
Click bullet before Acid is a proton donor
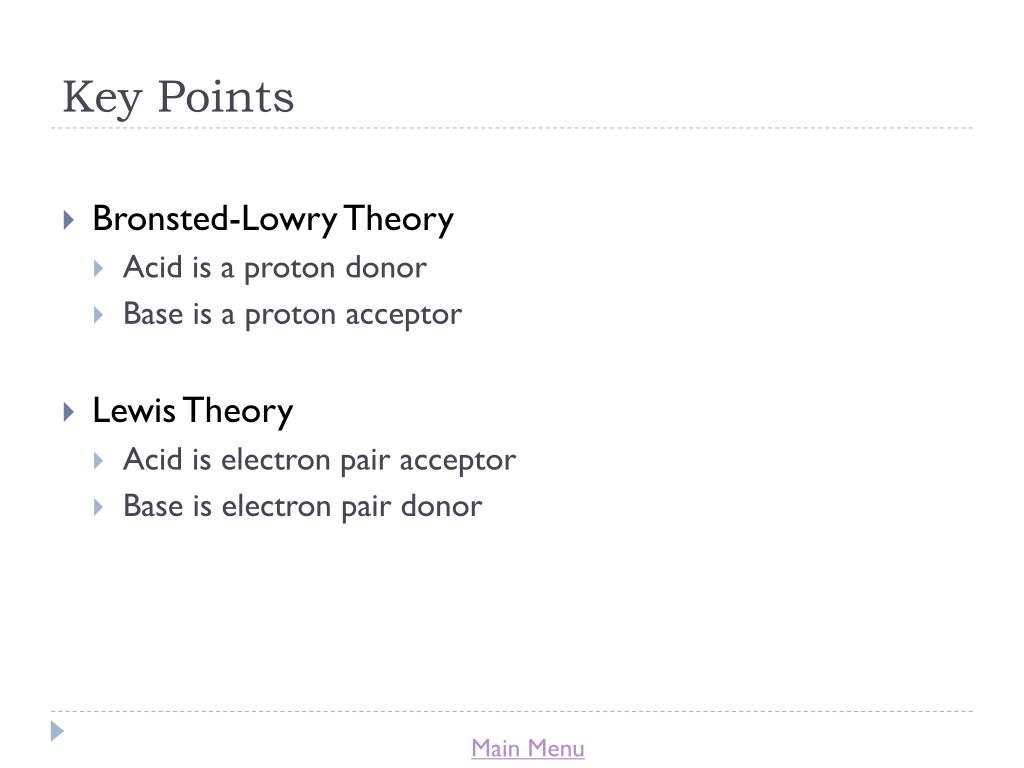[99, 268]
